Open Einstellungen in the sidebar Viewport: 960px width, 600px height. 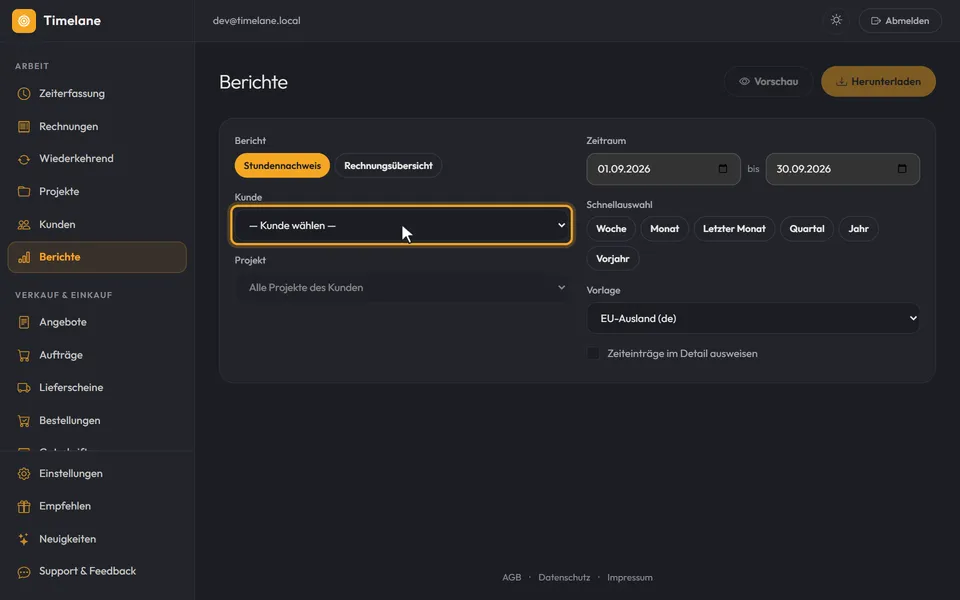(97, 474)
